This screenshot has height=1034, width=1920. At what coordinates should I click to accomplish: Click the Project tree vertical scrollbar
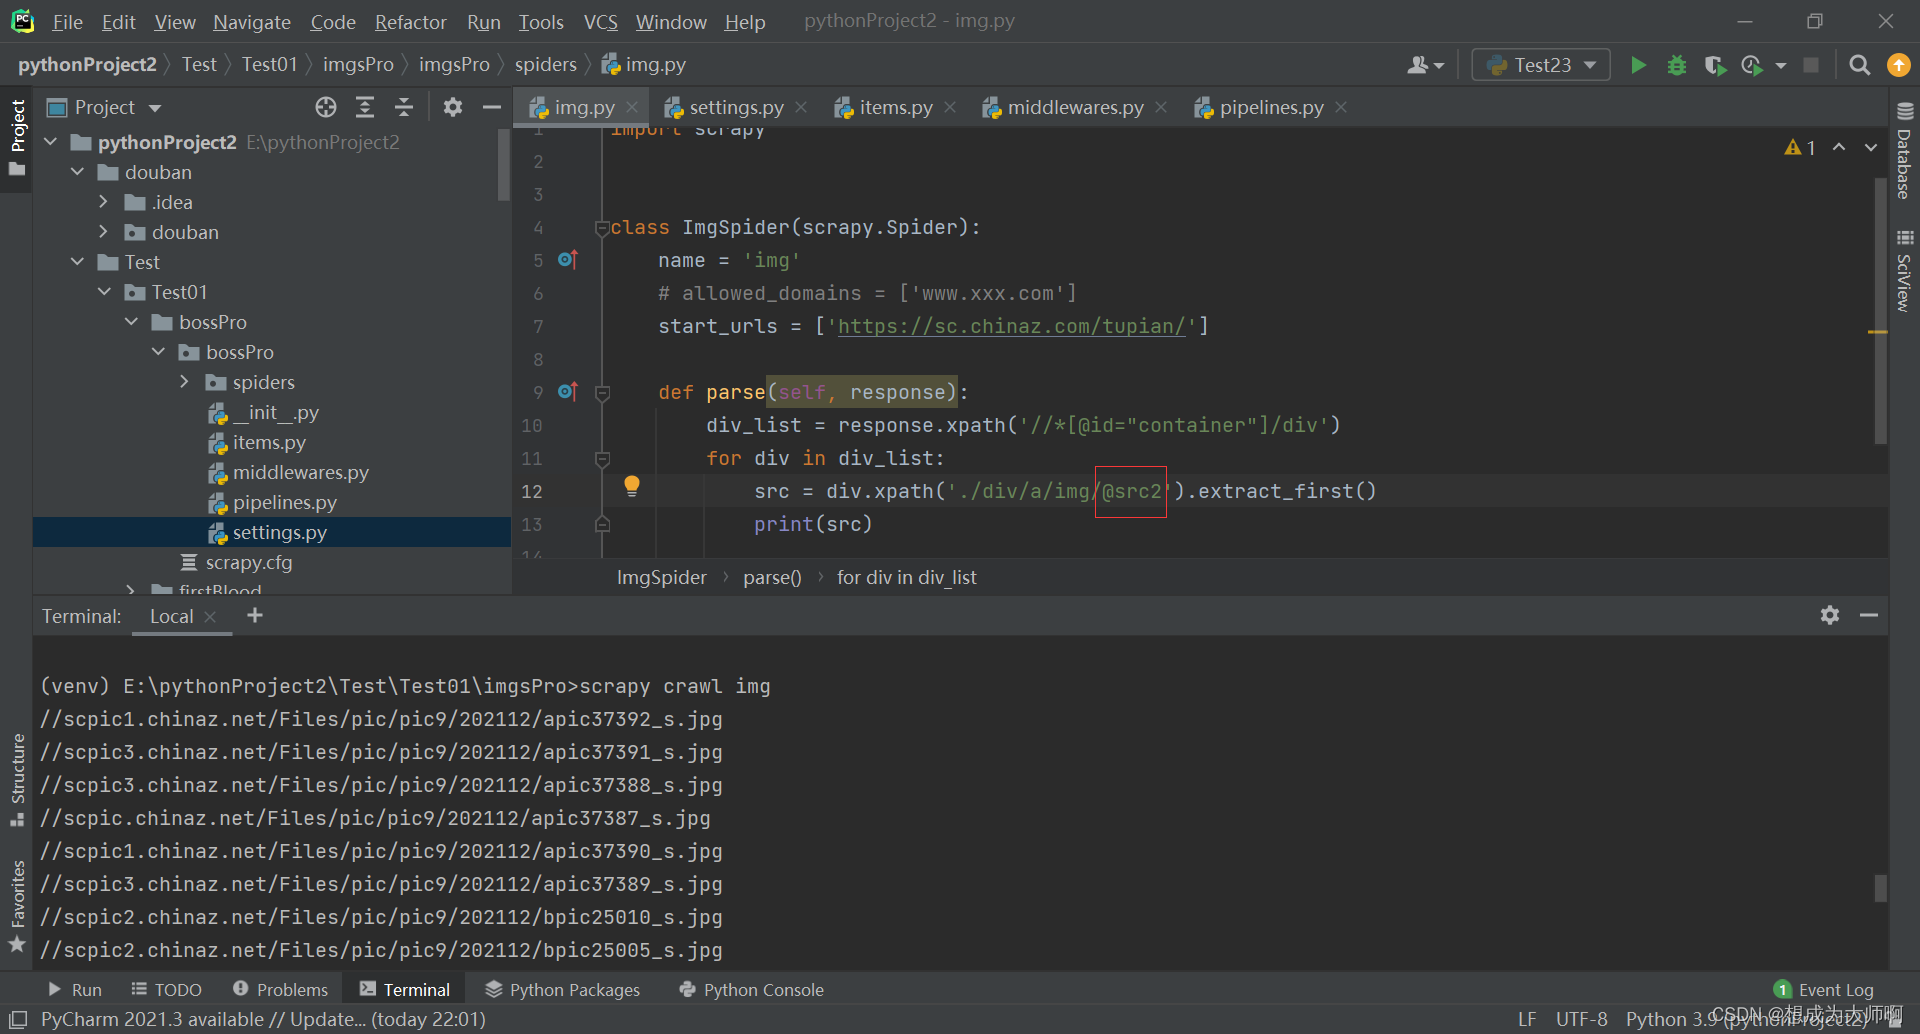tap(504, 165)
